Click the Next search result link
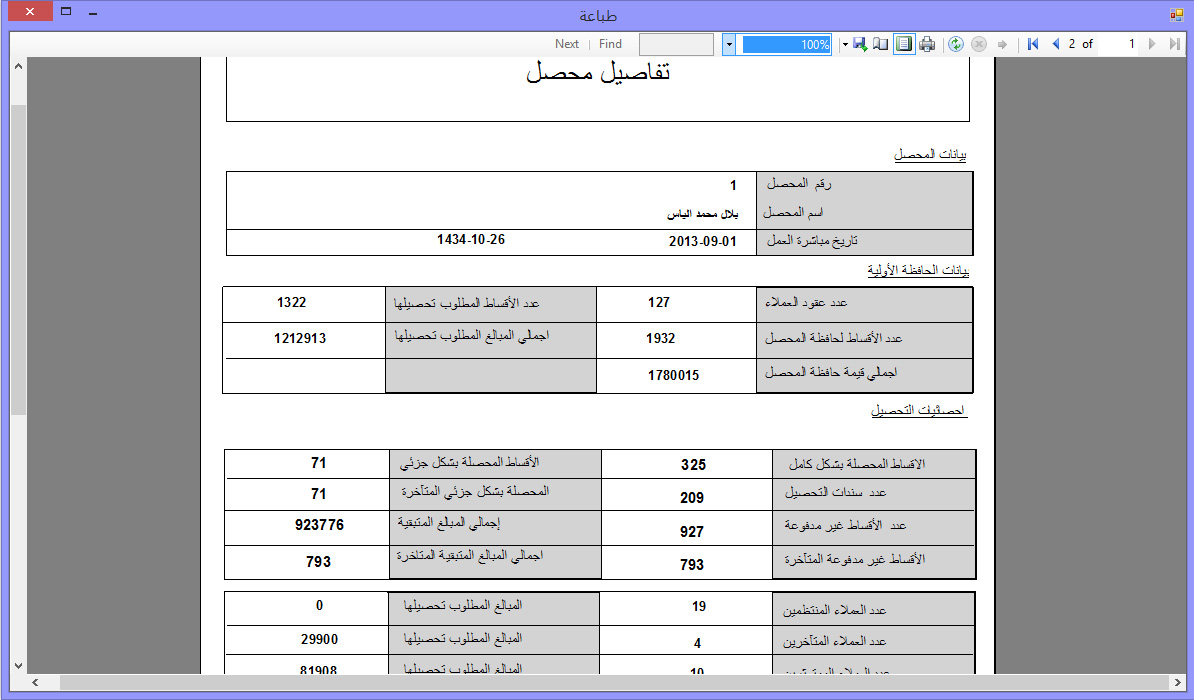1194x700 pixels. click(x=567, y=44)
